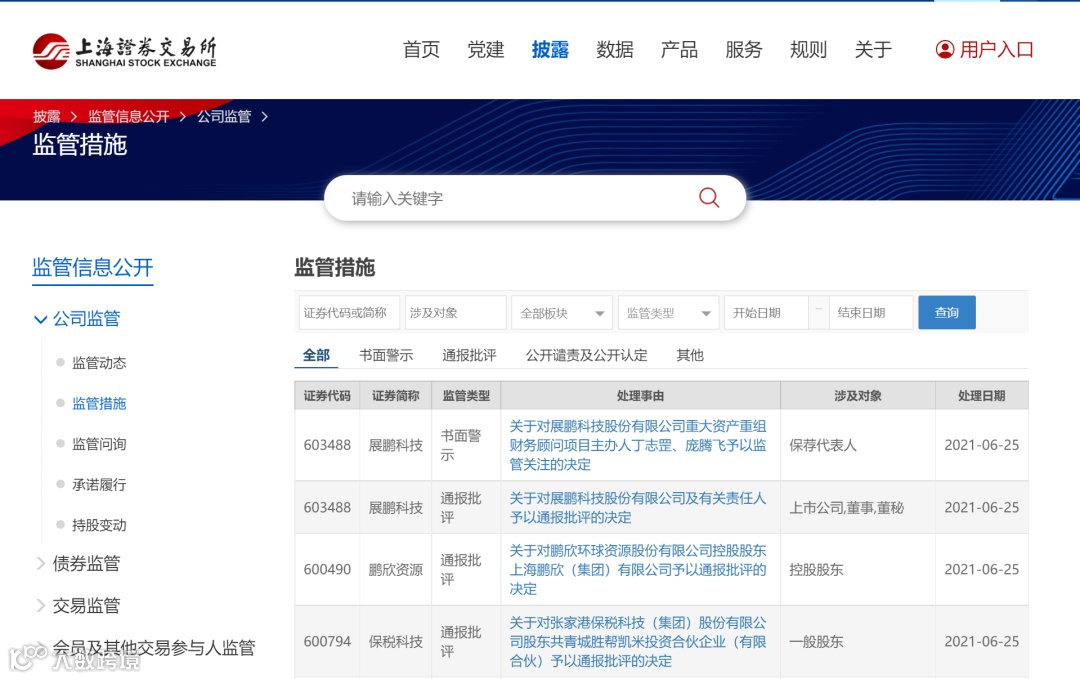Open 持股变动 in the sidebar
Screen dimensions: 1080x679
(x=99, y=525)
